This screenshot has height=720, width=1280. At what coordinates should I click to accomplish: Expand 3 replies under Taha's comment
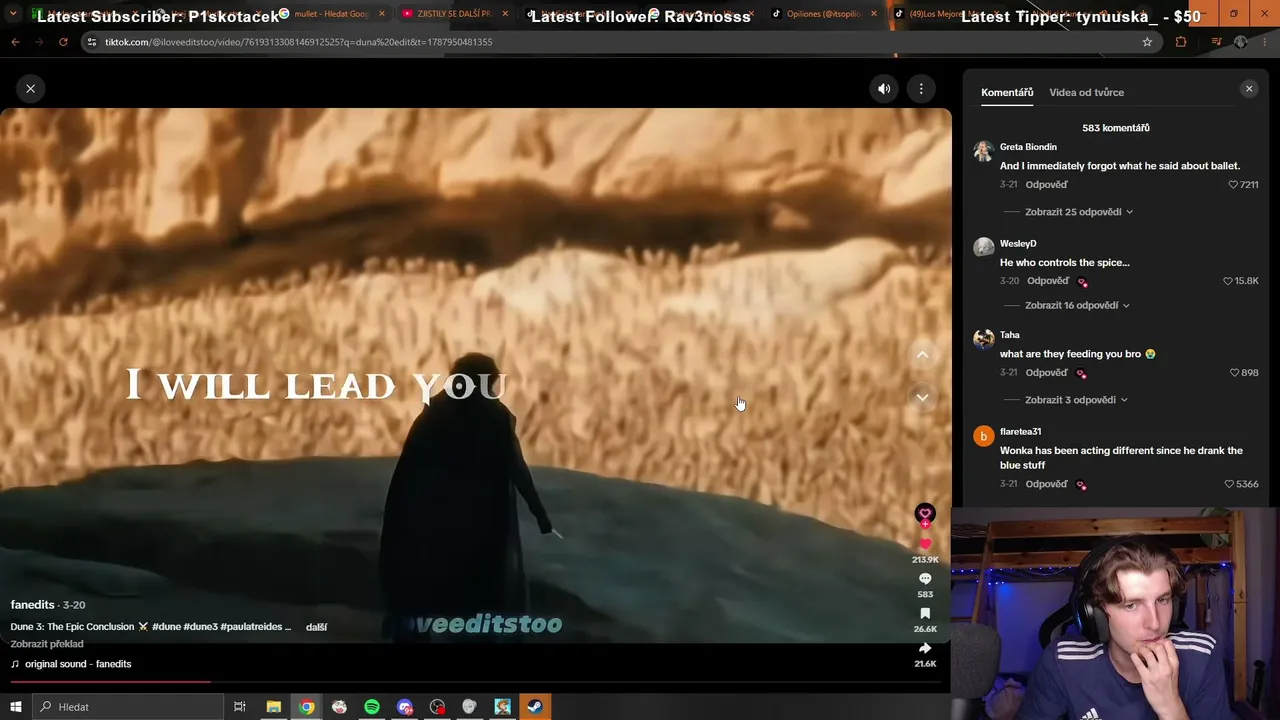click(1076, 400)
